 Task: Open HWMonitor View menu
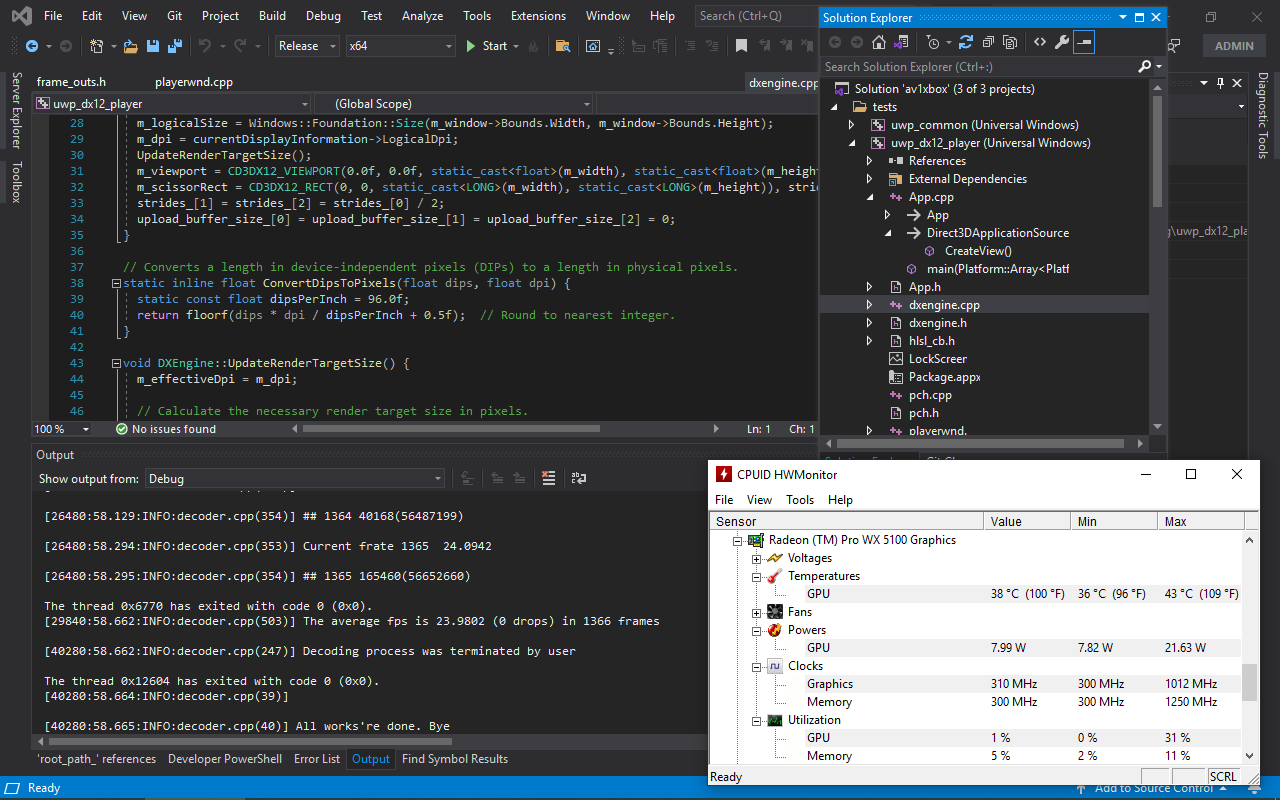[x=759, y=500]
